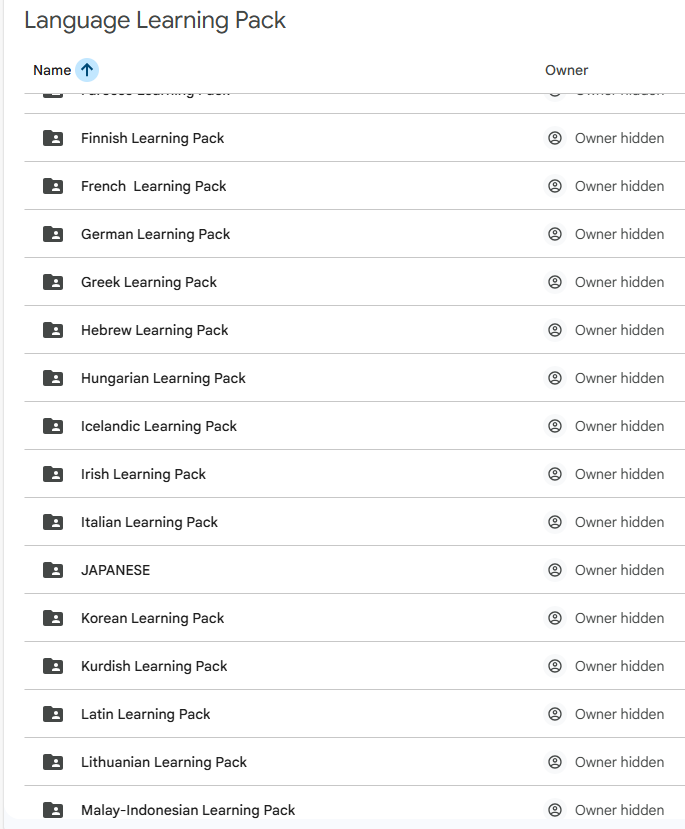The image size is (685, 829).
Task: Click the owner icon beside Italian Learning Pack
Action: 554,521
